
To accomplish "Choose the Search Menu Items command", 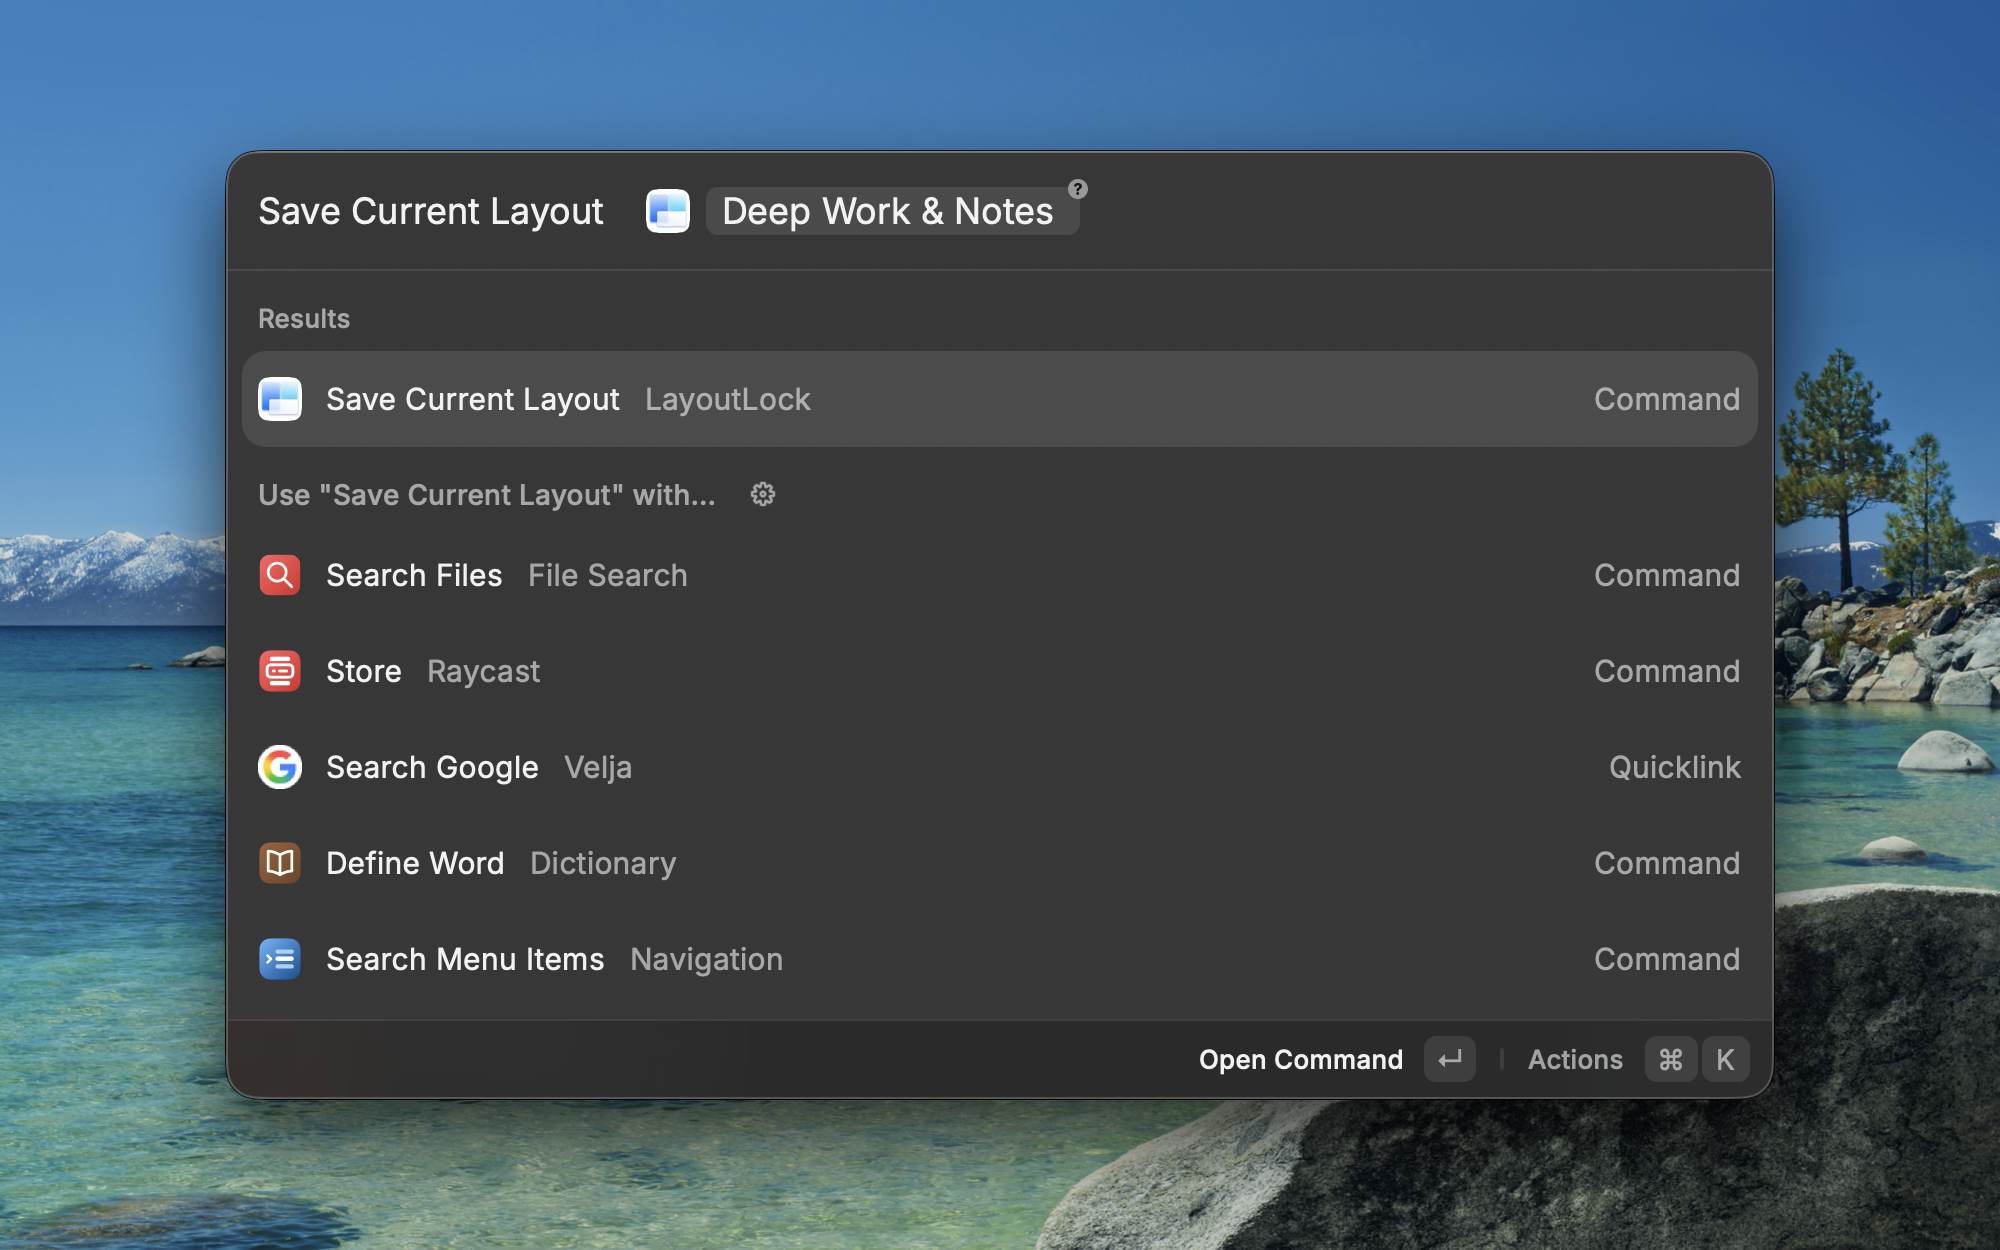I will tap(1000, 959).
